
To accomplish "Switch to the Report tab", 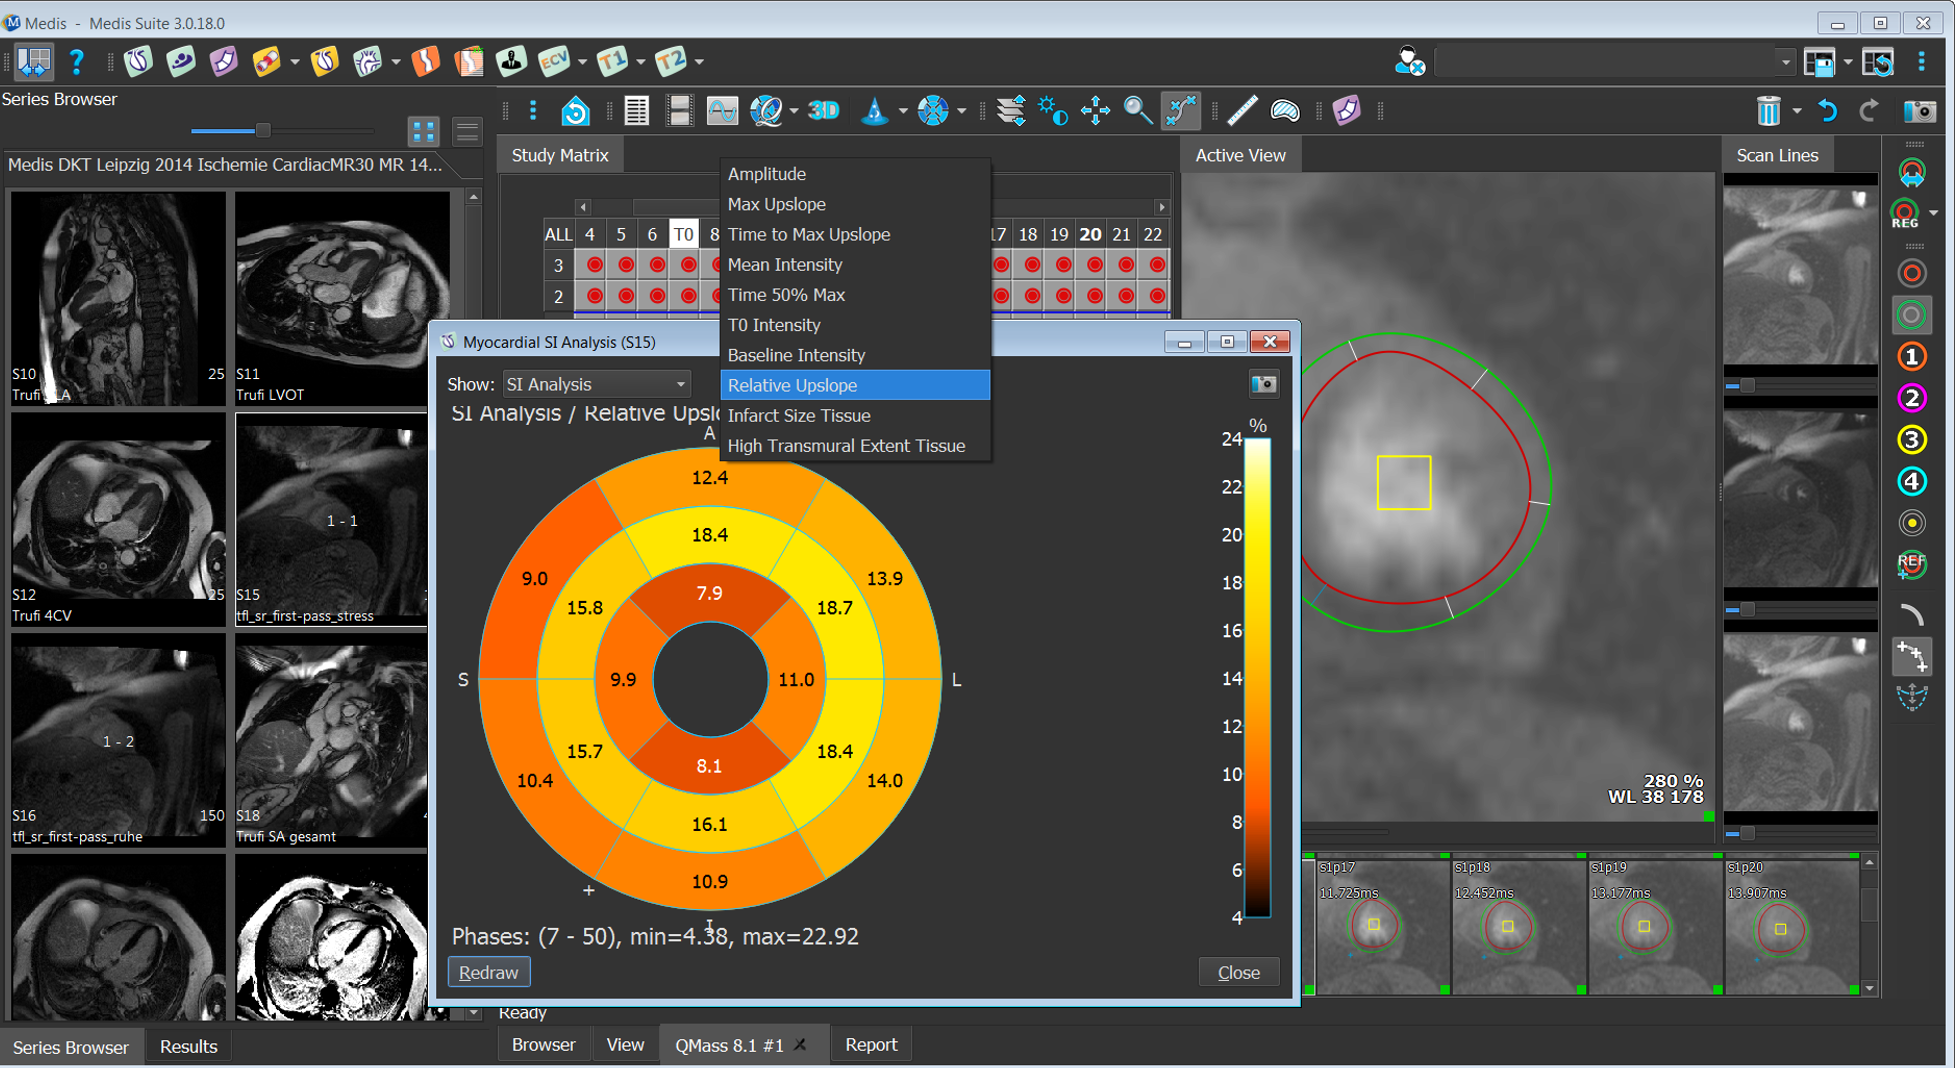I will point(870,1044).
